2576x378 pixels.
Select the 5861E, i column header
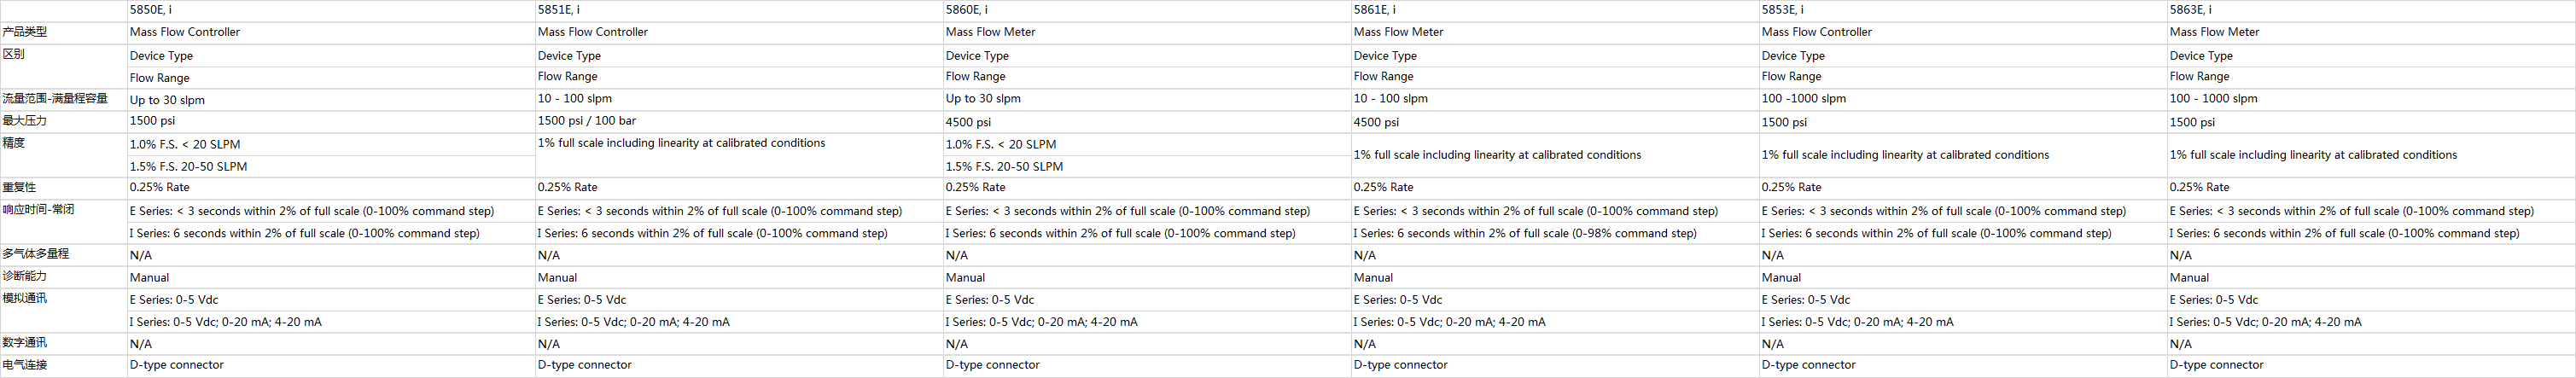click(x=1375, y=10)
